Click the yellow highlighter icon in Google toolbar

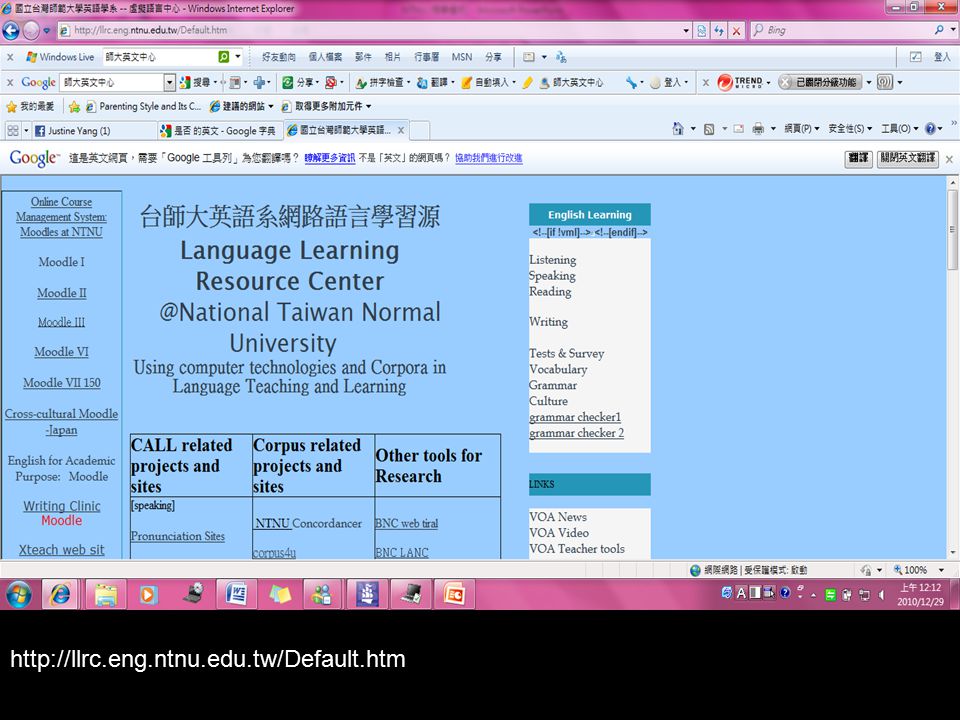[x=527, y=82]
